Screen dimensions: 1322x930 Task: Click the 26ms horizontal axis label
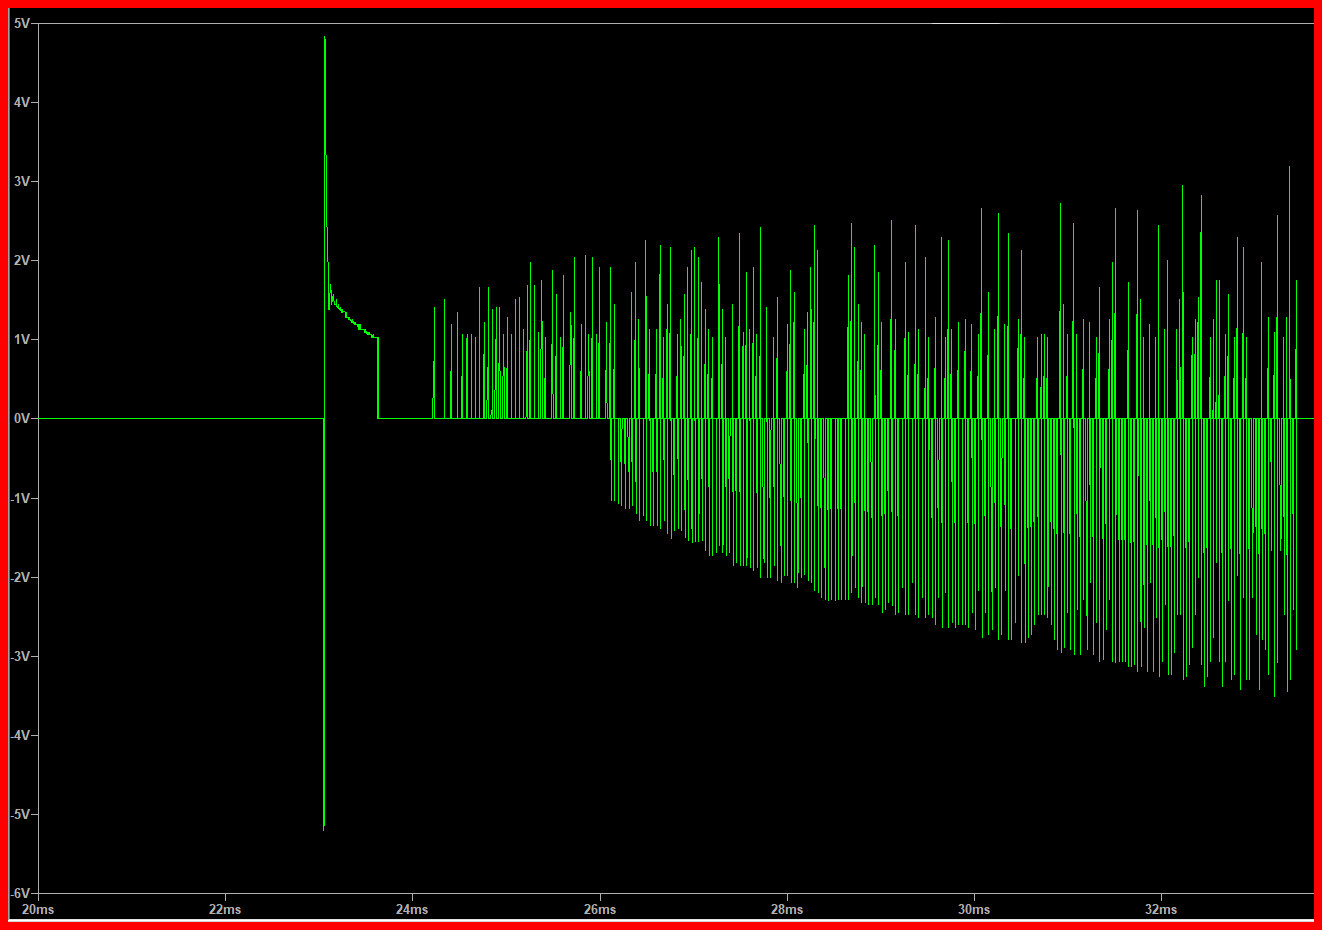coord(600,909)
